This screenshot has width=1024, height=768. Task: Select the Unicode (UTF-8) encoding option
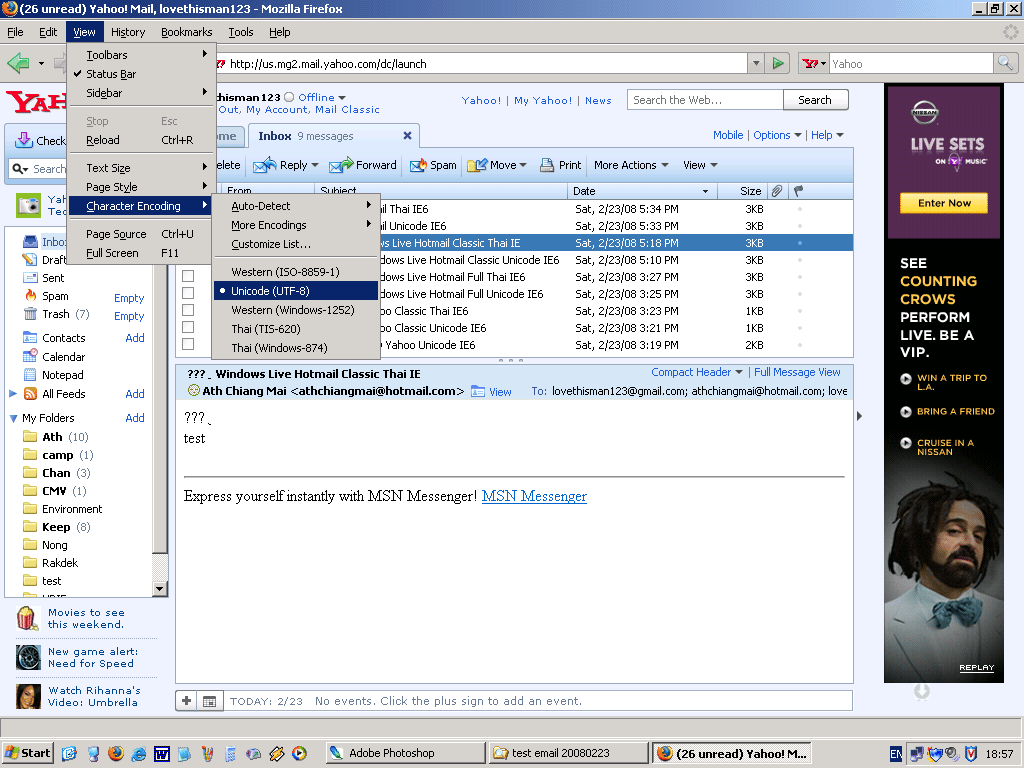coord(296,291)
